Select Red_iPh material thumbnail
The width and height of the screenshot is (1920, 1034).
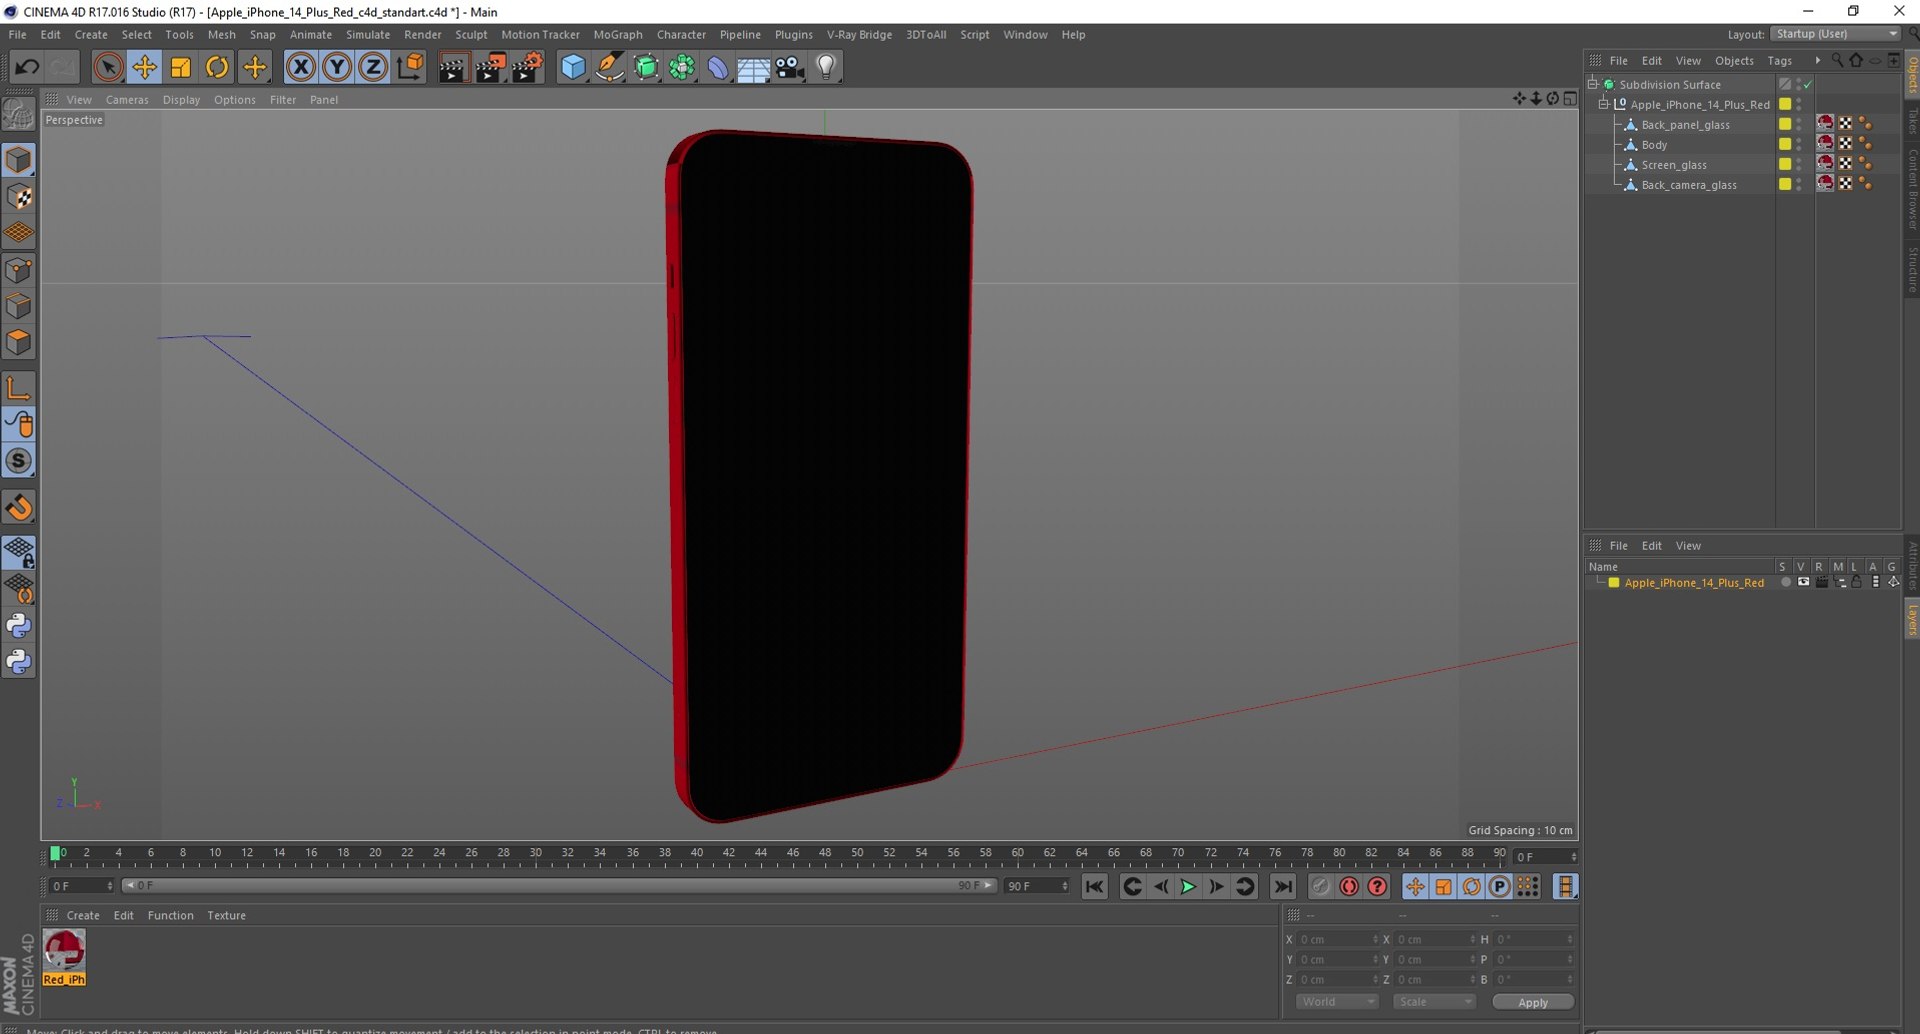tap(64, 950)
